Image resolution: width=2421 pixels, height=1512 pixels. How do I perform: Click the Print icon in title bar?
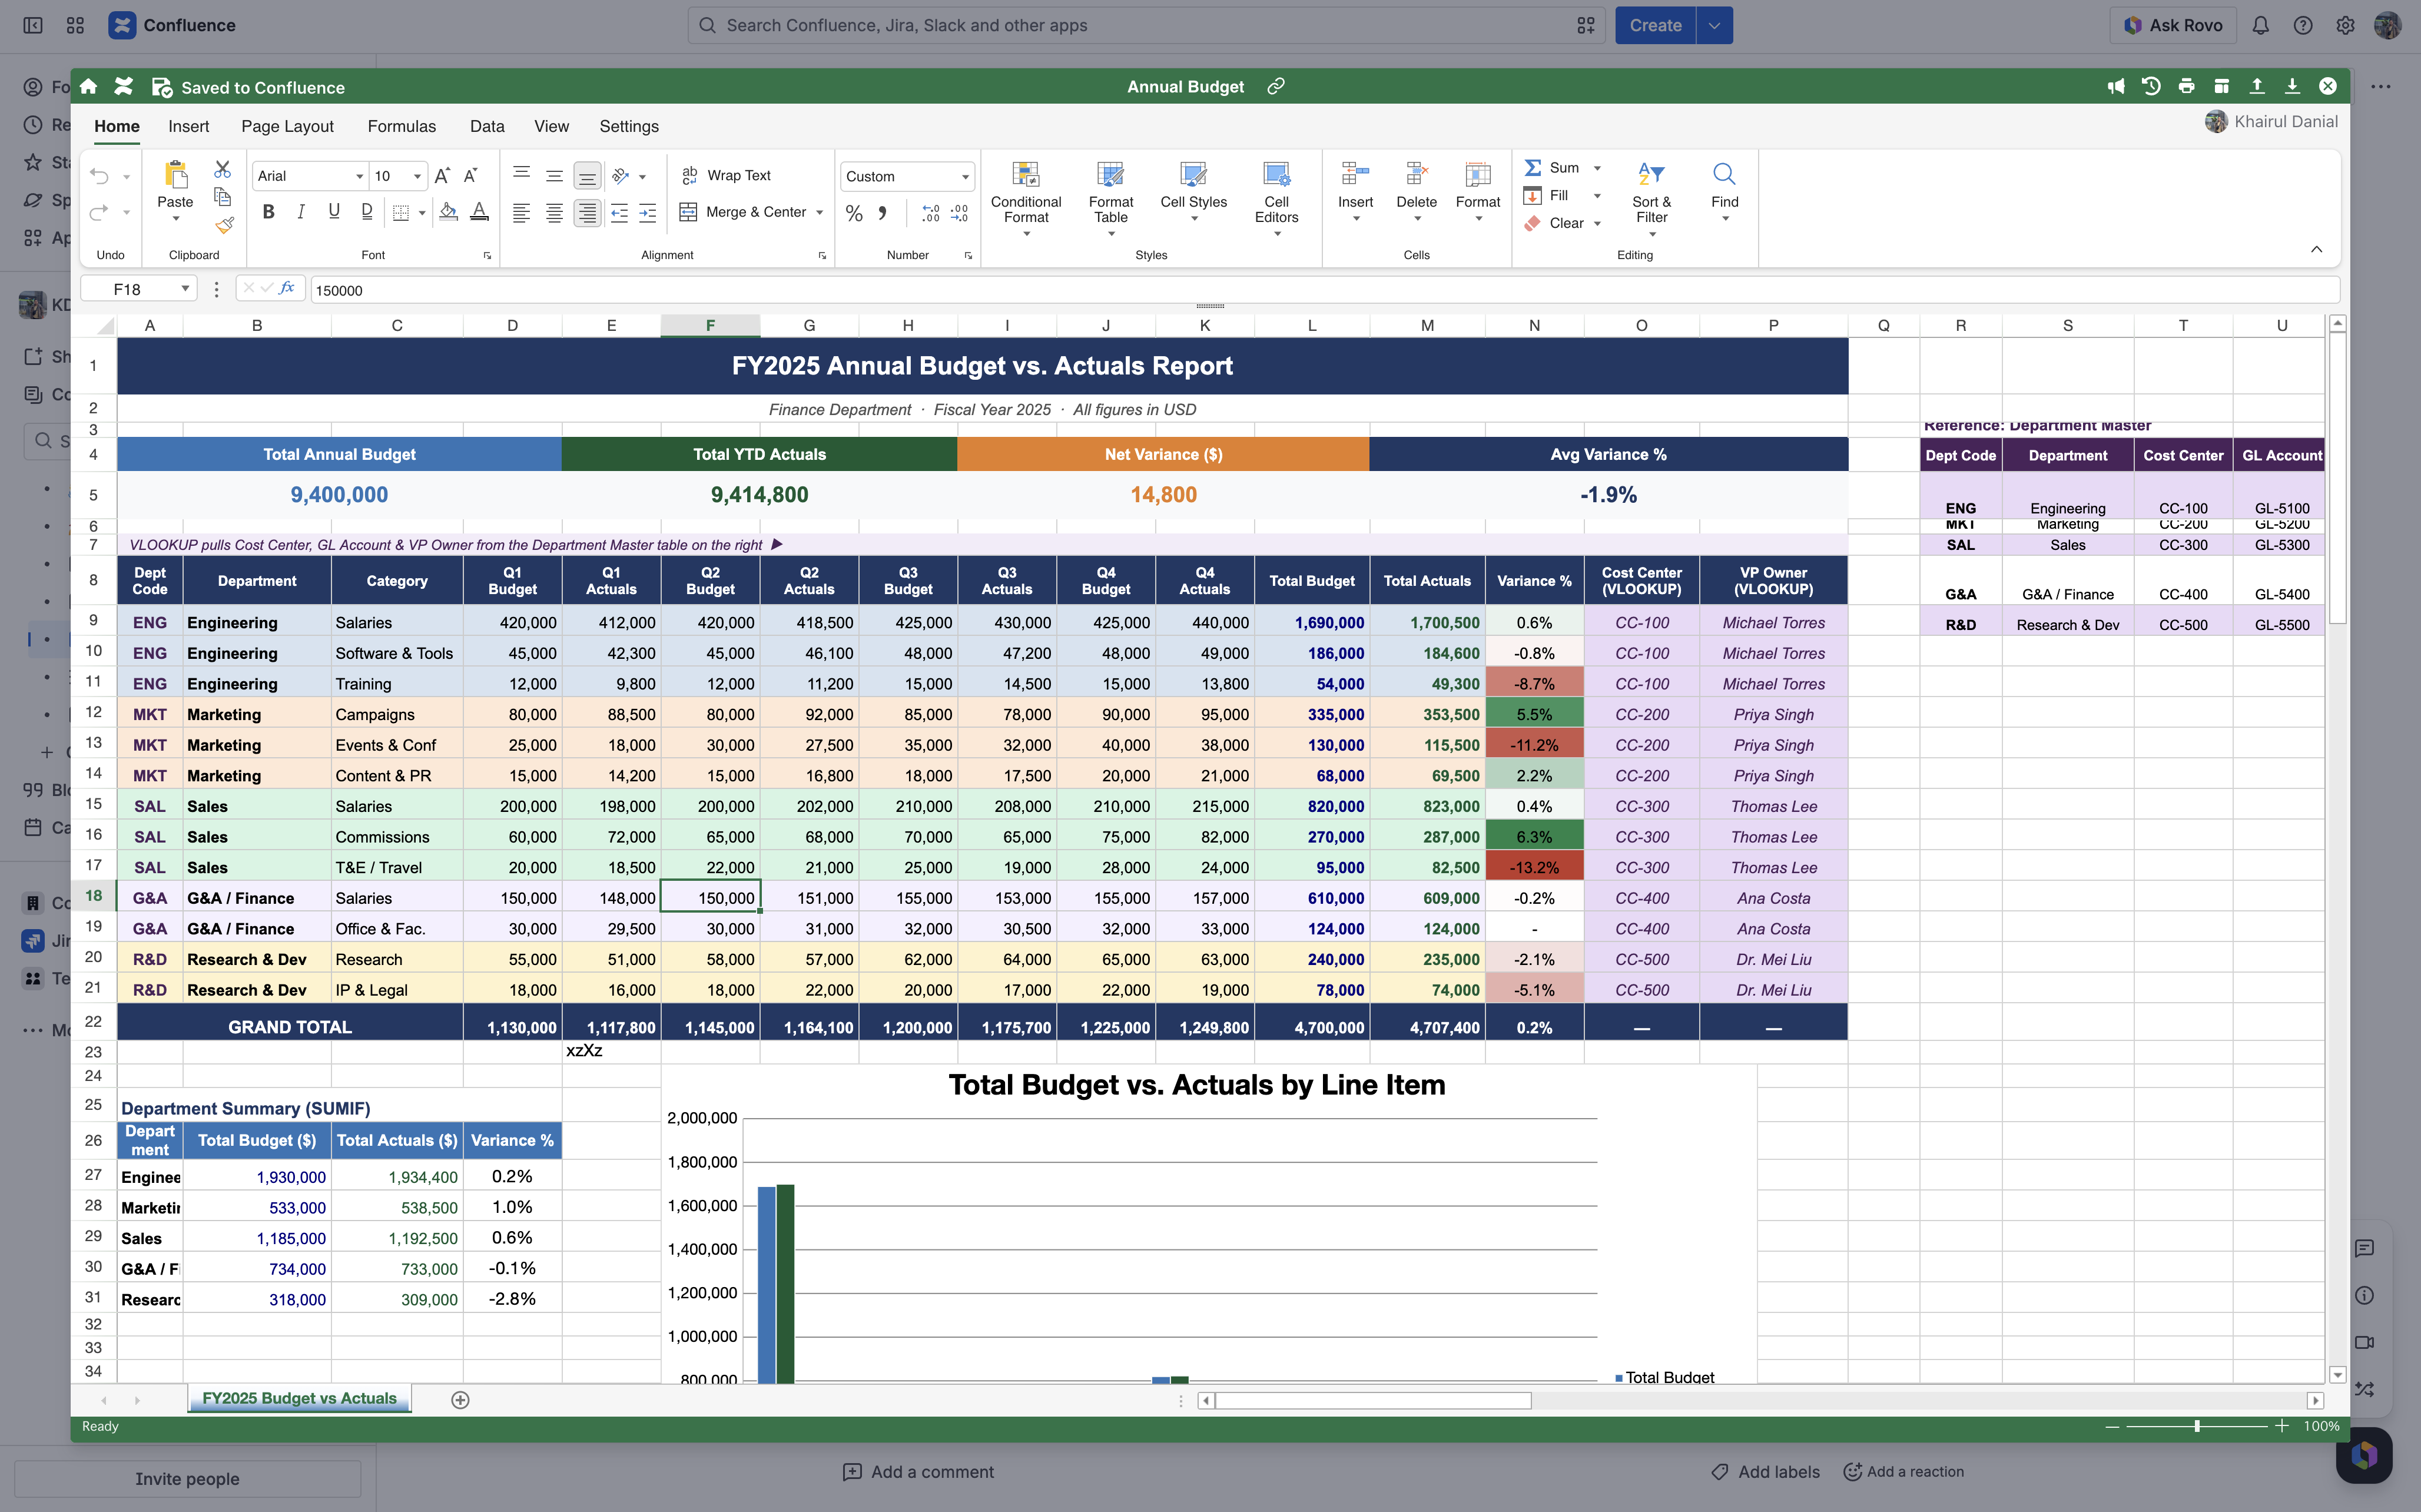click(x=2186, y=86)
